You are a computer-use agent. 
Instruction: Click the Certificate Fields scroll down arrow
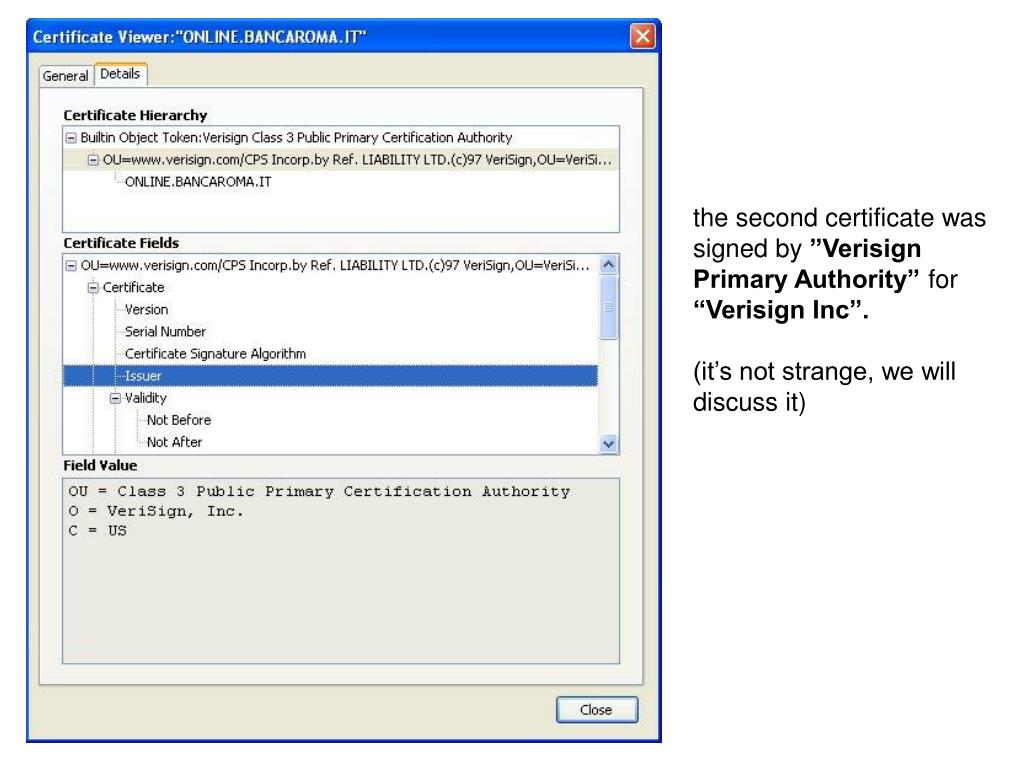click(609, 445)
